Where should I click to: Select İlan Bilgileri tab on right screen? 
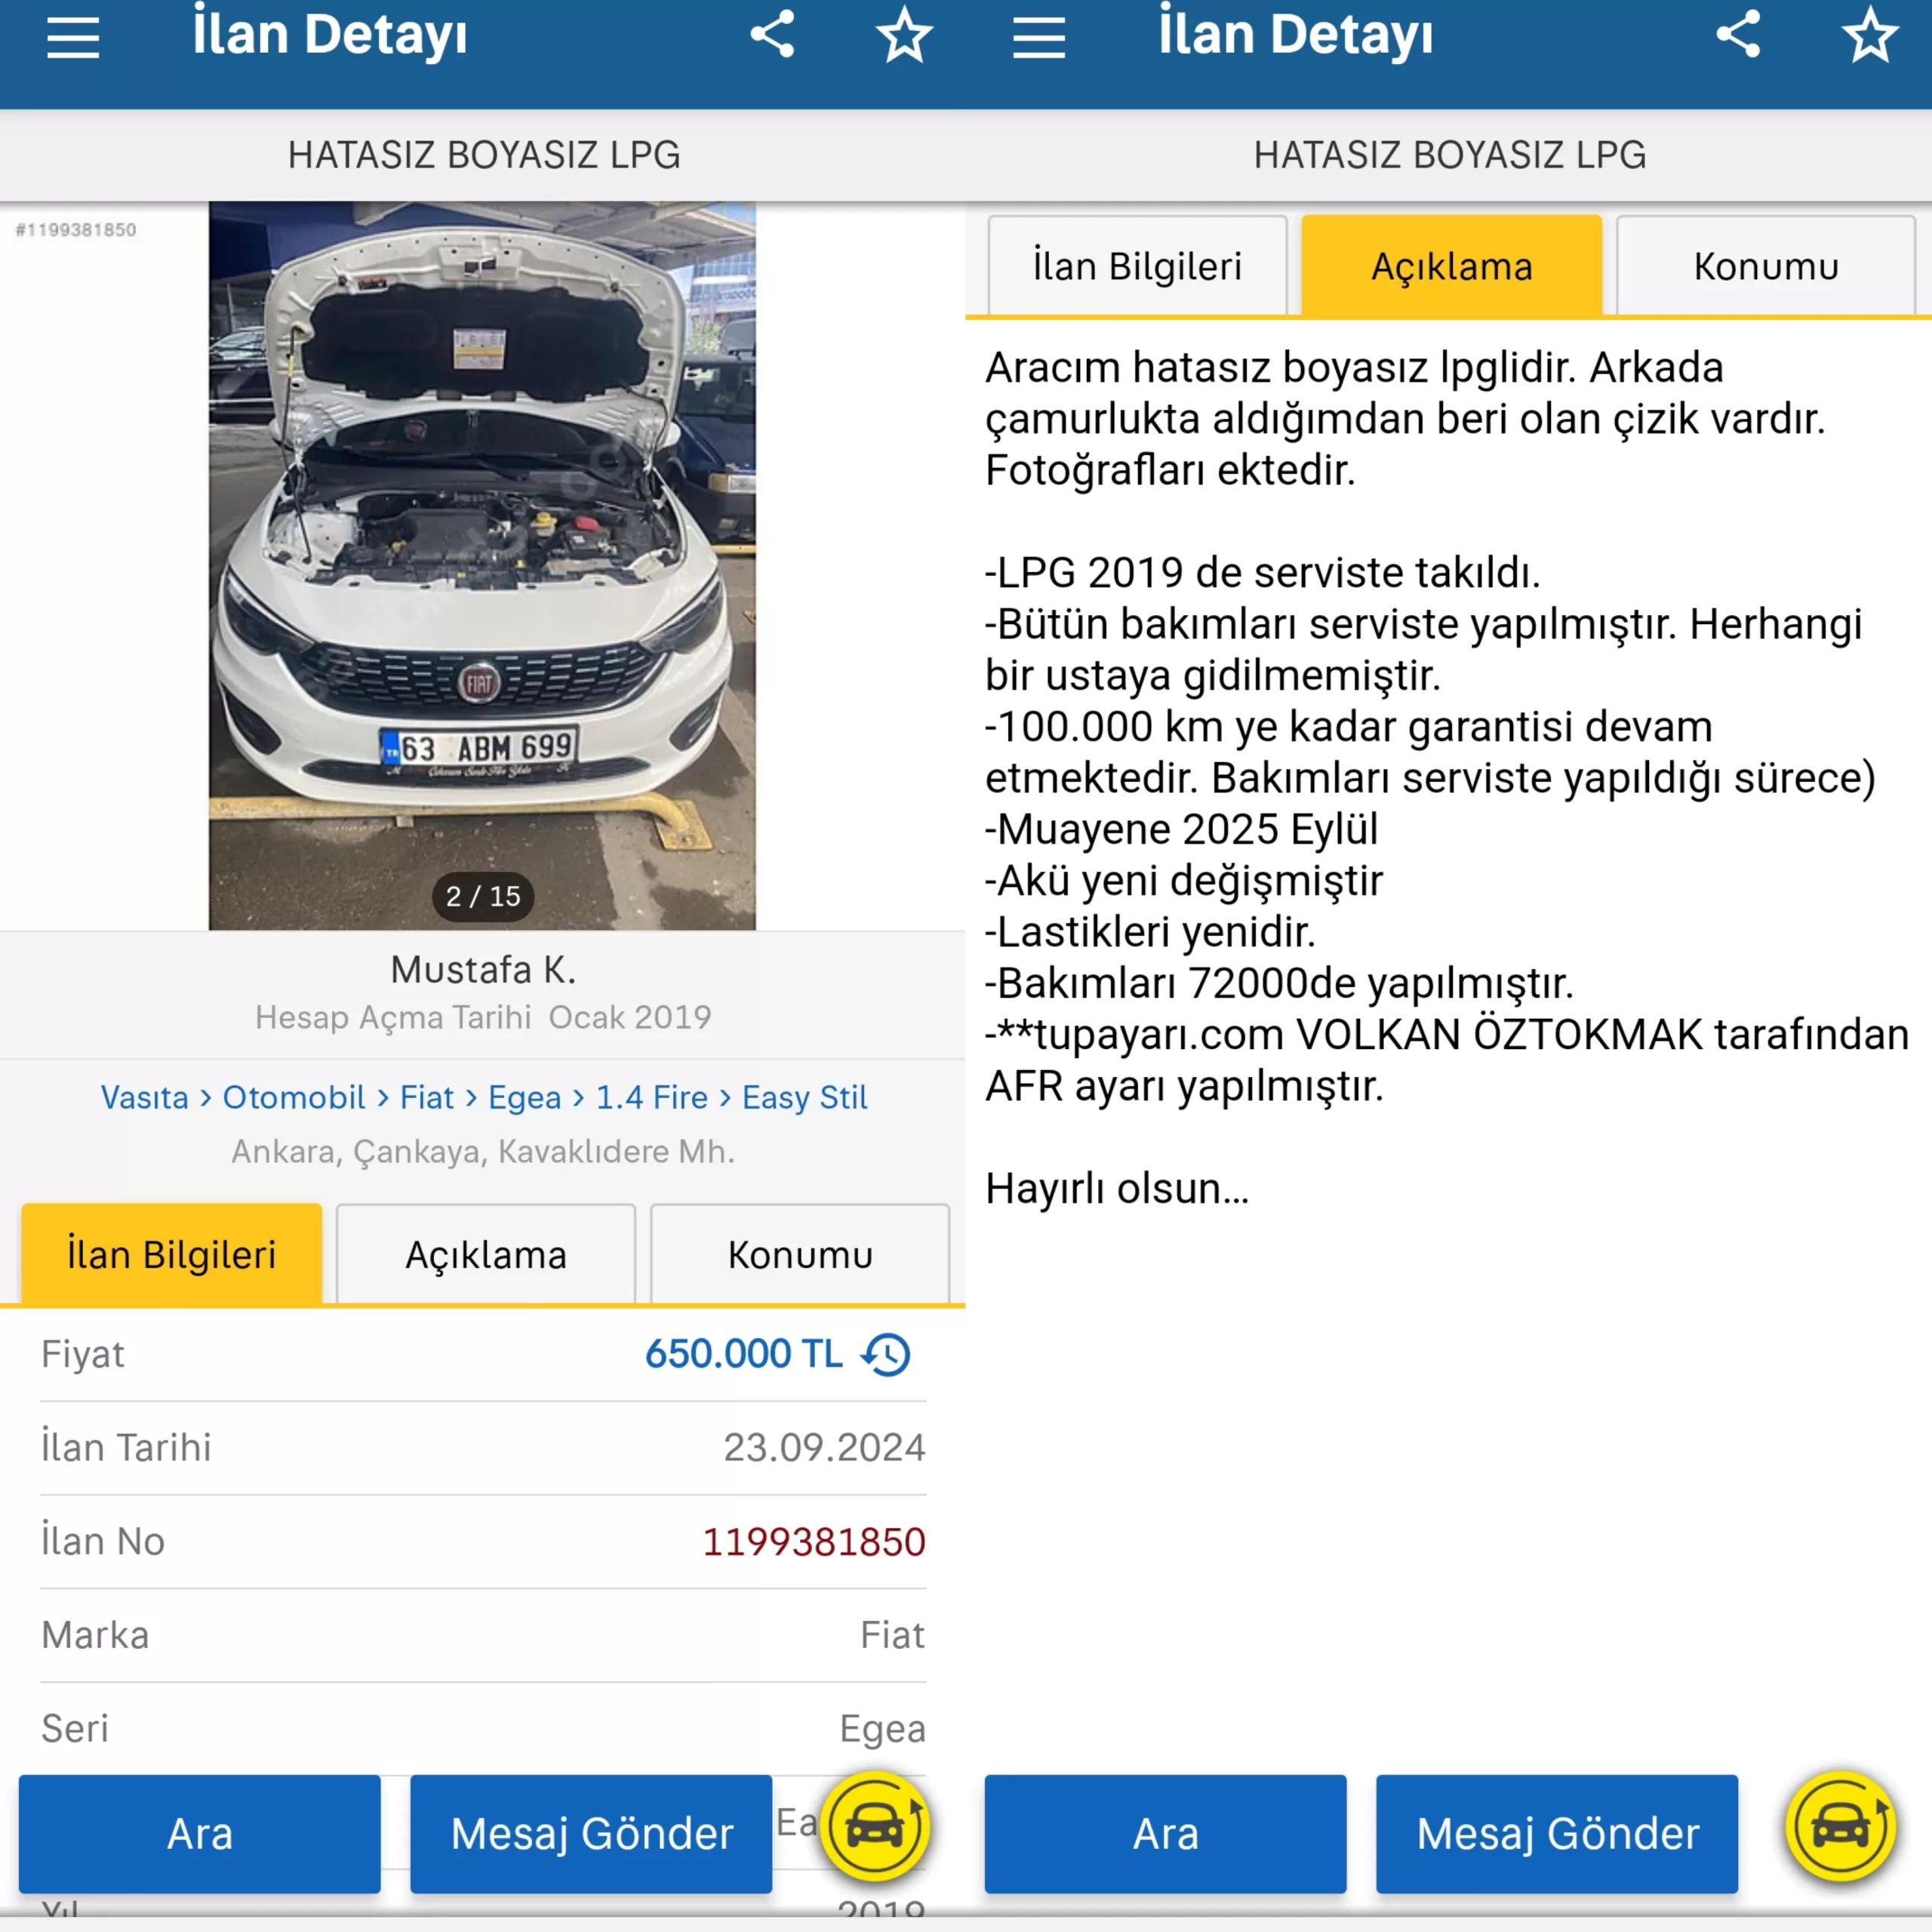click(x=1138, y=266)
